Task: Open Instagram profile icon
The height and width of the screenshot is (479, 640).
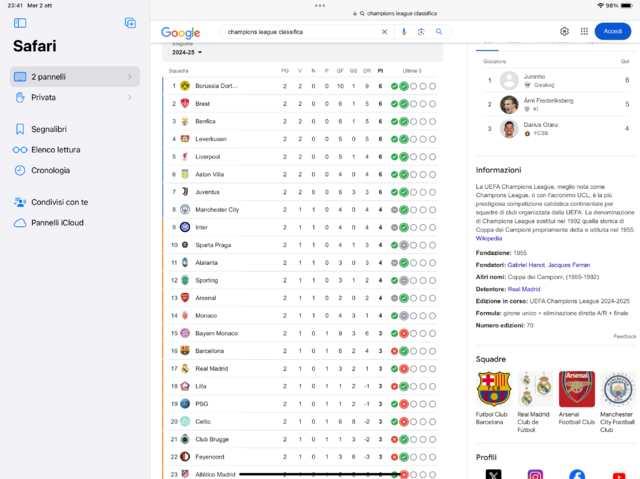Action: [x=535, y=474]
